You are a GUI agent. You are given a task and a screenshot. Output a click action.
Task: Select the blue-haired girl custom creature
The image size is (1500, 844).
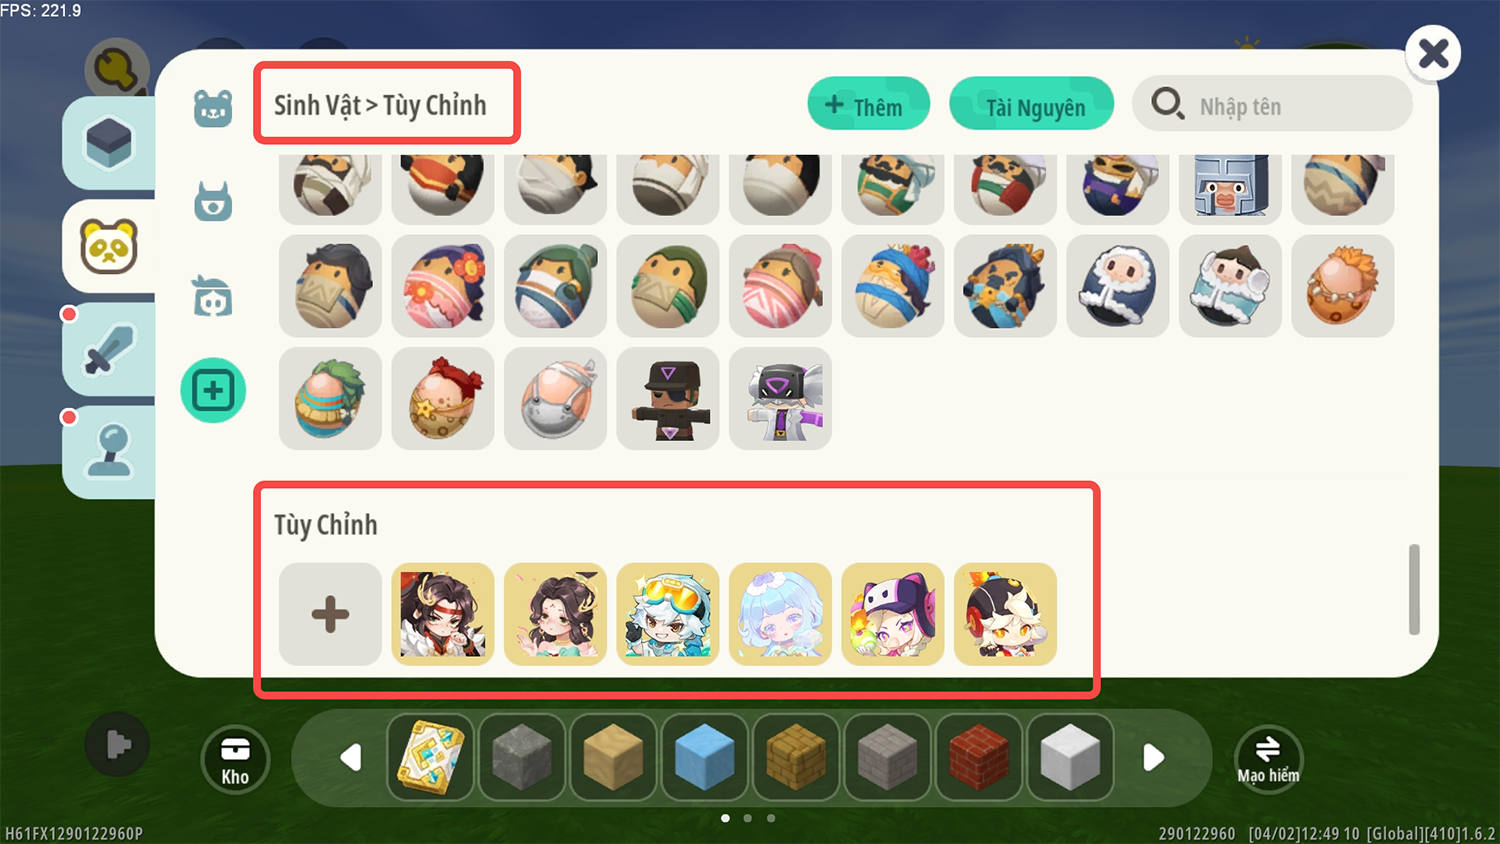[x=780, y=614]
